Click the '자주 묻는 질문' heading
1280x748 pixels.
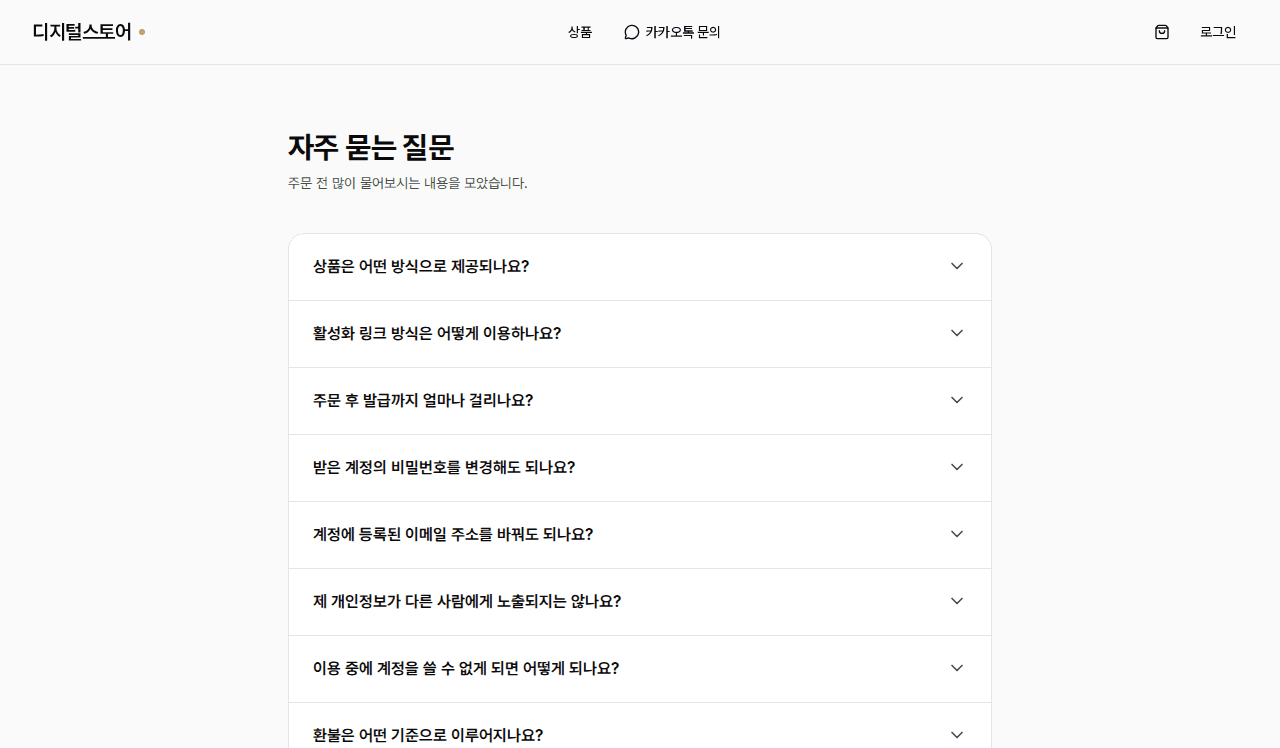pos(371,148)
